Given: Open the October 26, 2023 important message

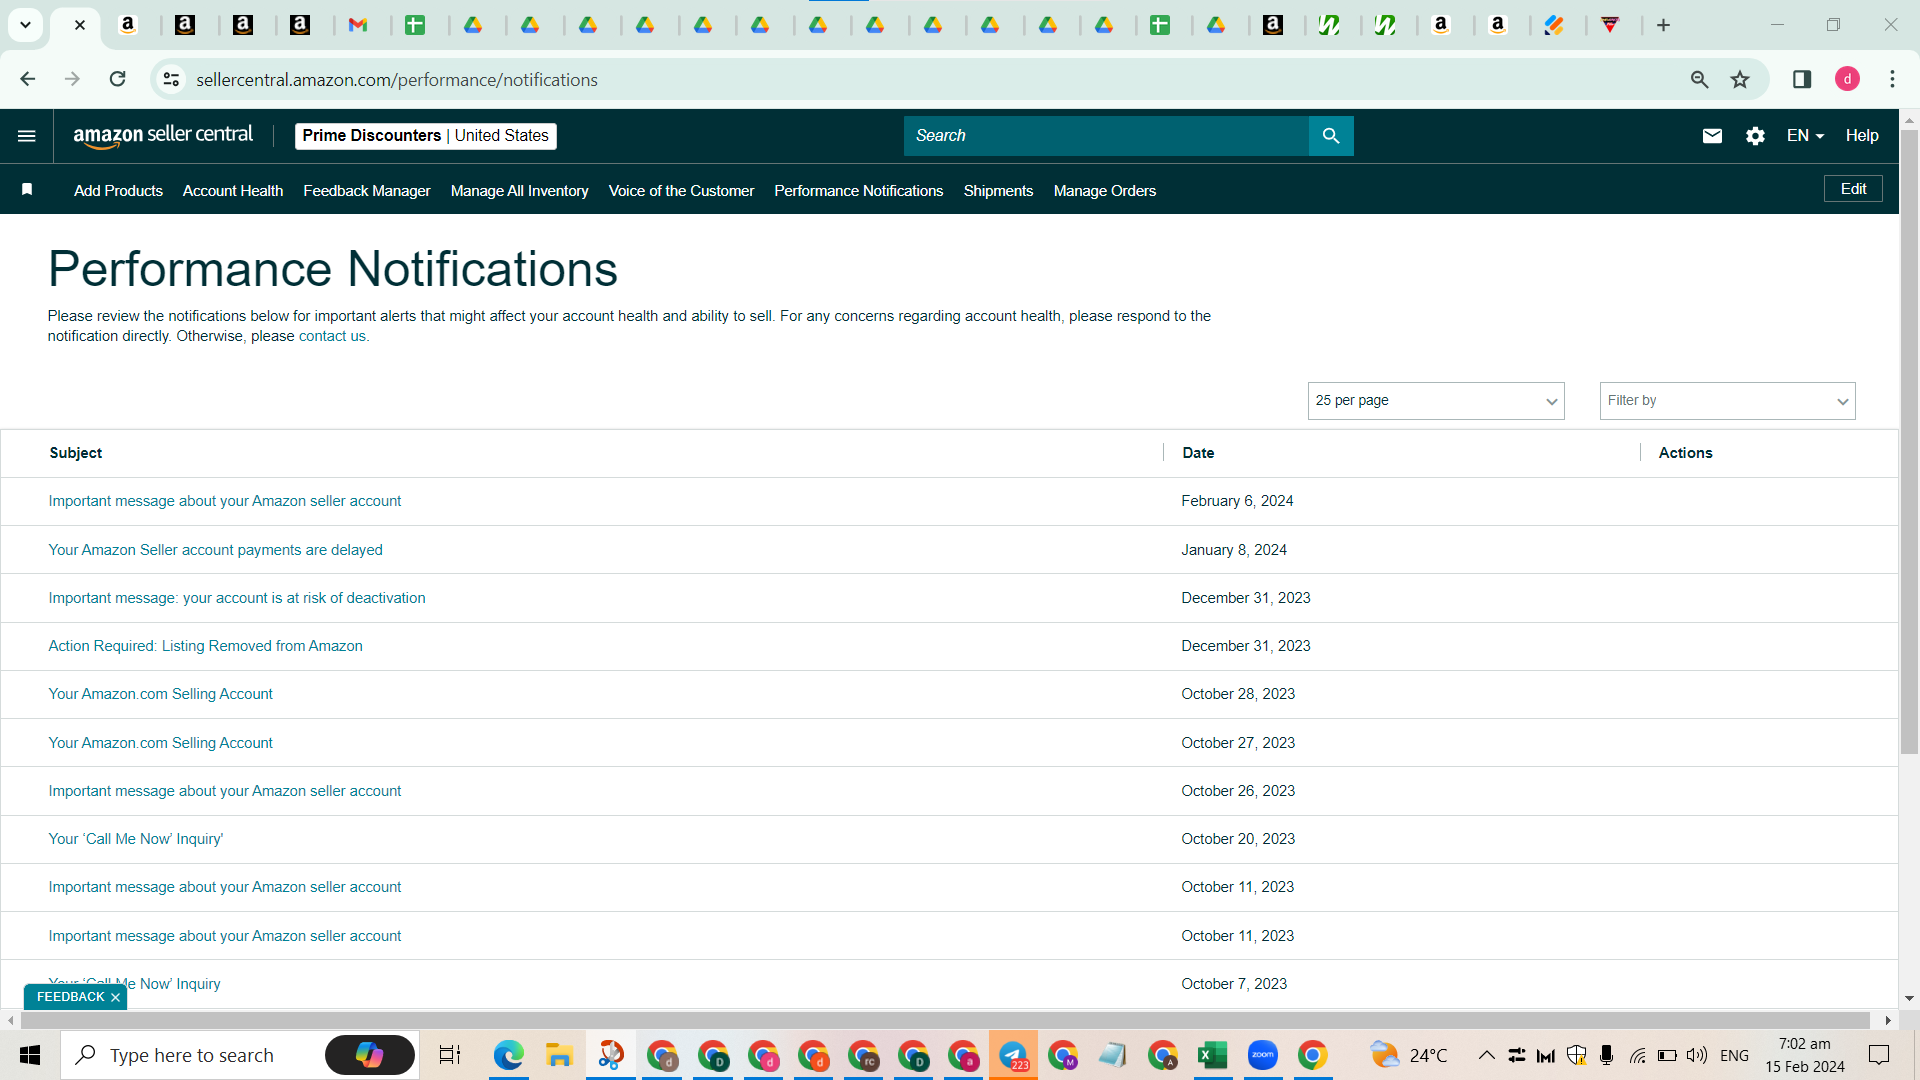Looking at the screenshot, I should pos(225,791).
